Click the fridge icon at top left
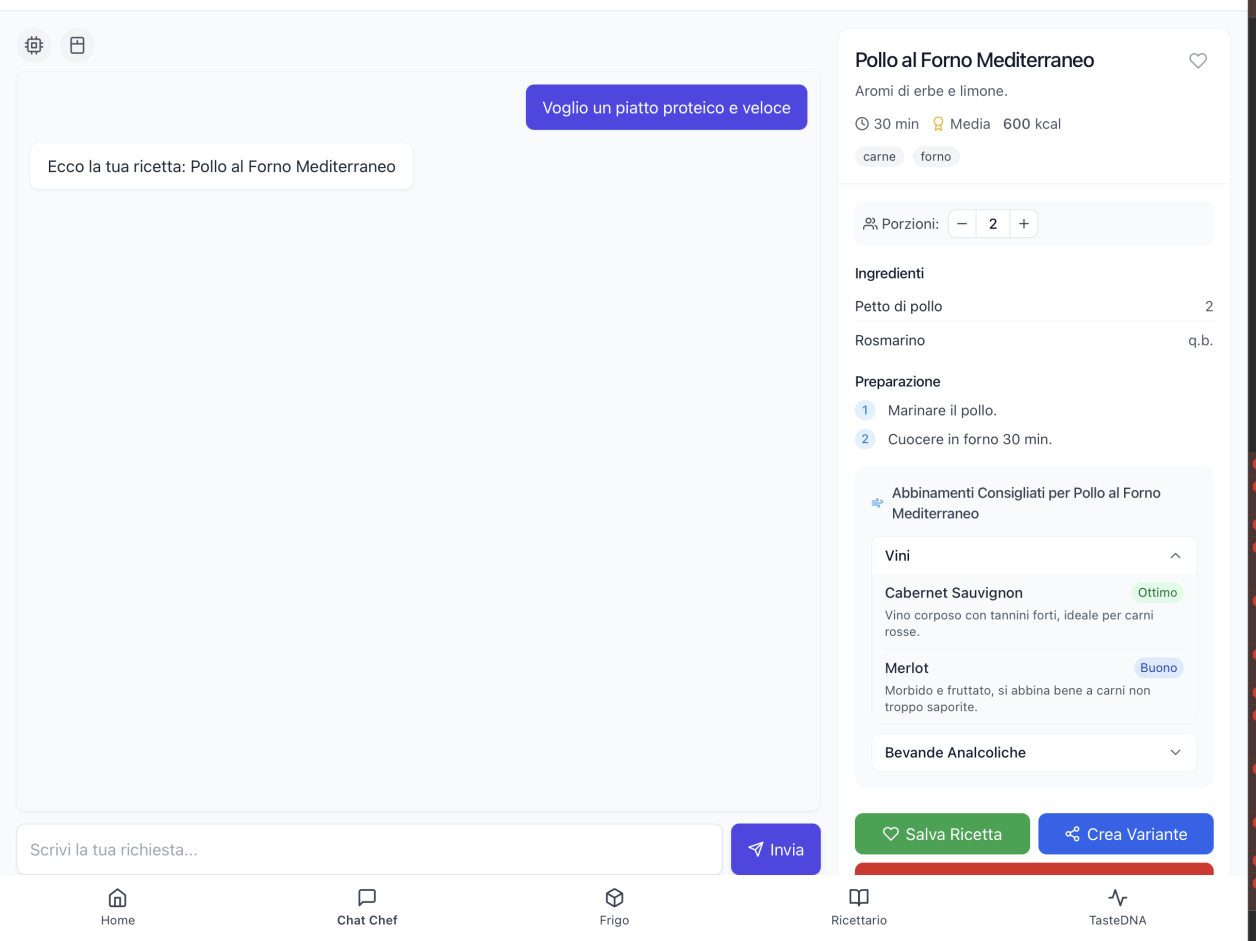 pos(77,45)
